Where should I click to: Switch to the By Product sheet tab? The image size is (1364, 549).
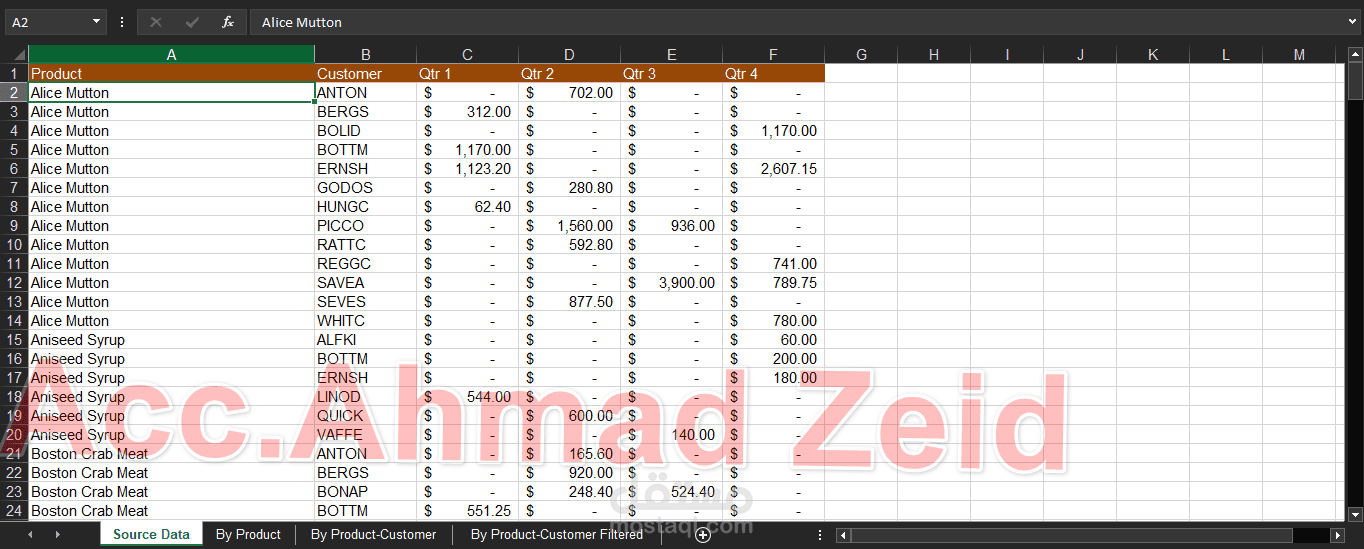(x=248, y=534)
